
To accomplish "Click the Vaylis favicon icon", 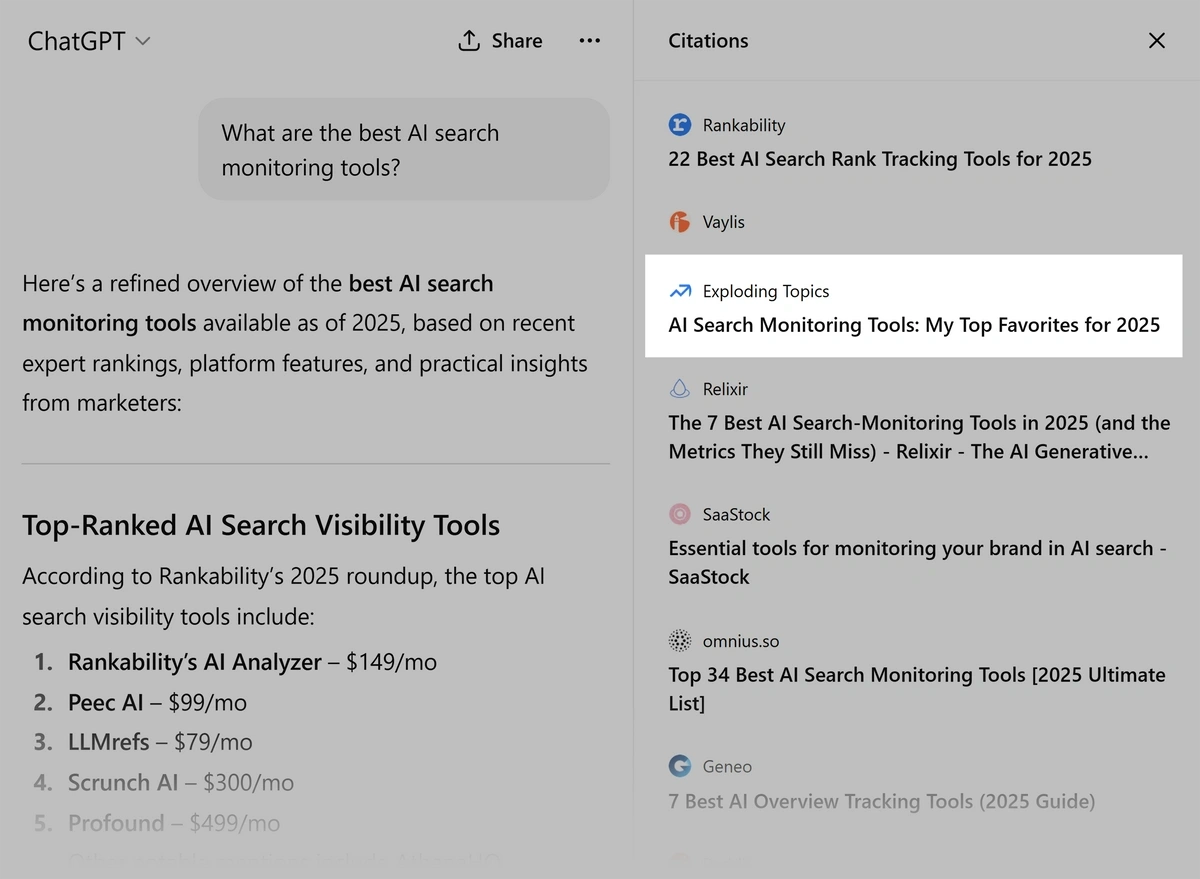I will click(680, 222).
